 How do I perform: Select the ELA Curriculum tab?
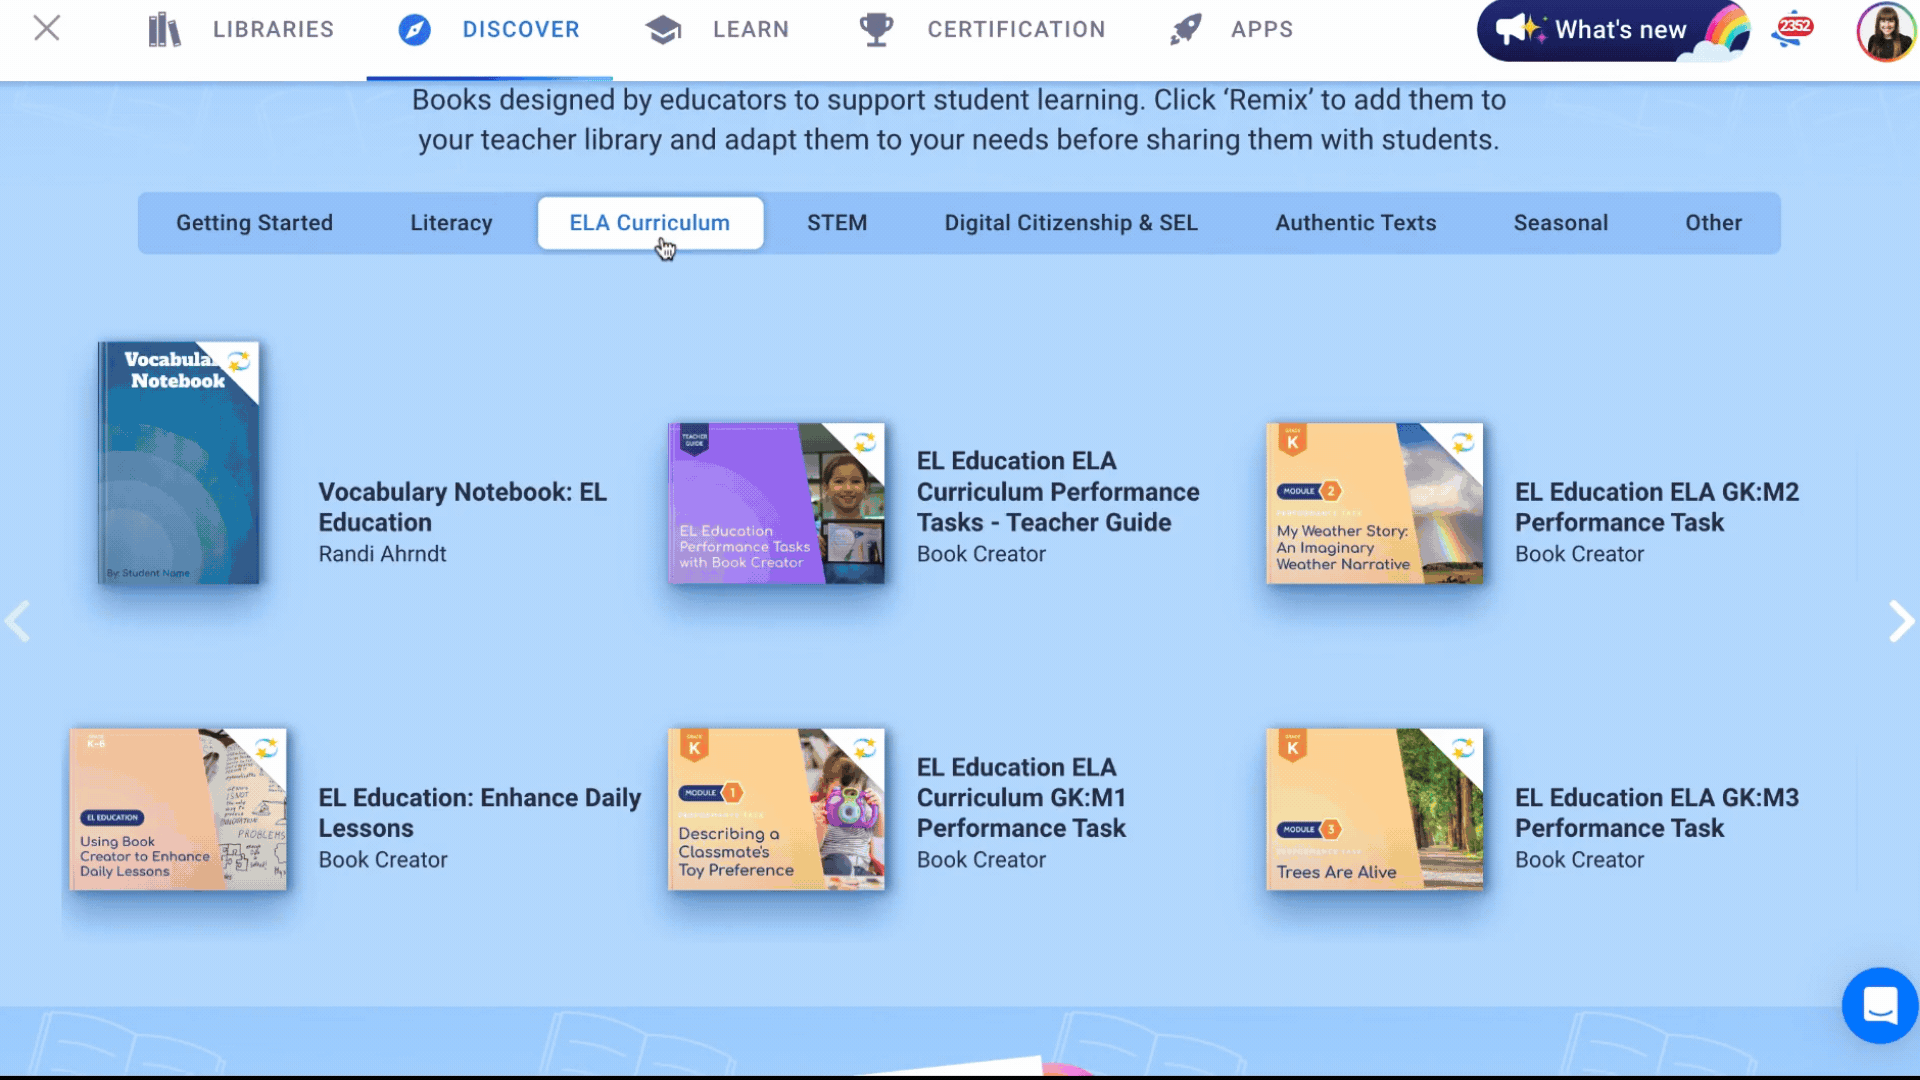pyautogui.click(x=650, y=223)
